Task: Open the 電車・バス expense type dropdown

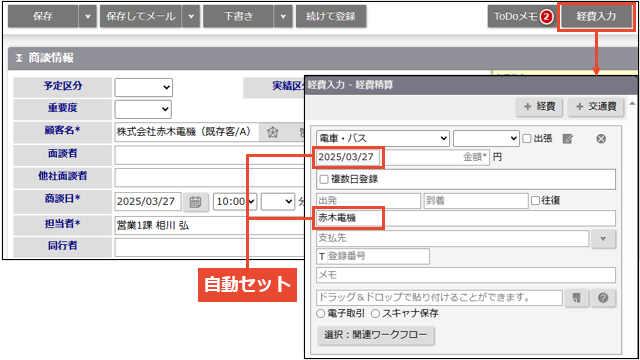Action: (x=383, y=138)
